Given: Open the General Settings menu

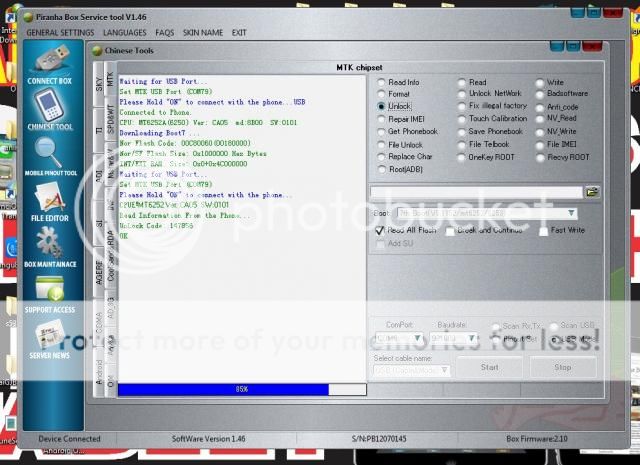Looking at the screenshot, I should [60, 32].
